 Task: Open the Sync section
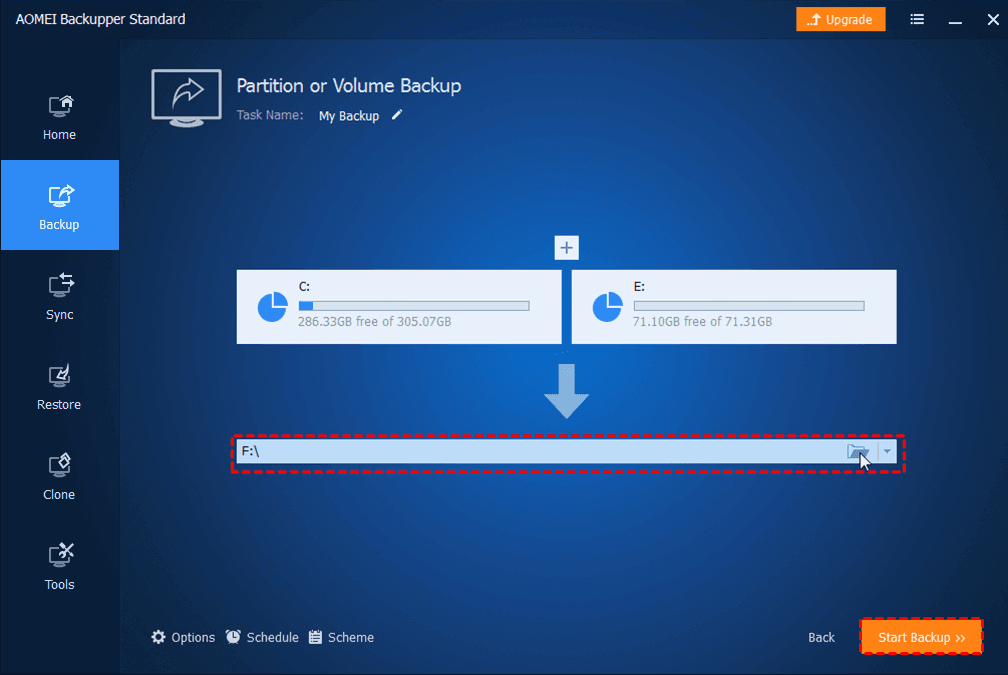point(59,296)
